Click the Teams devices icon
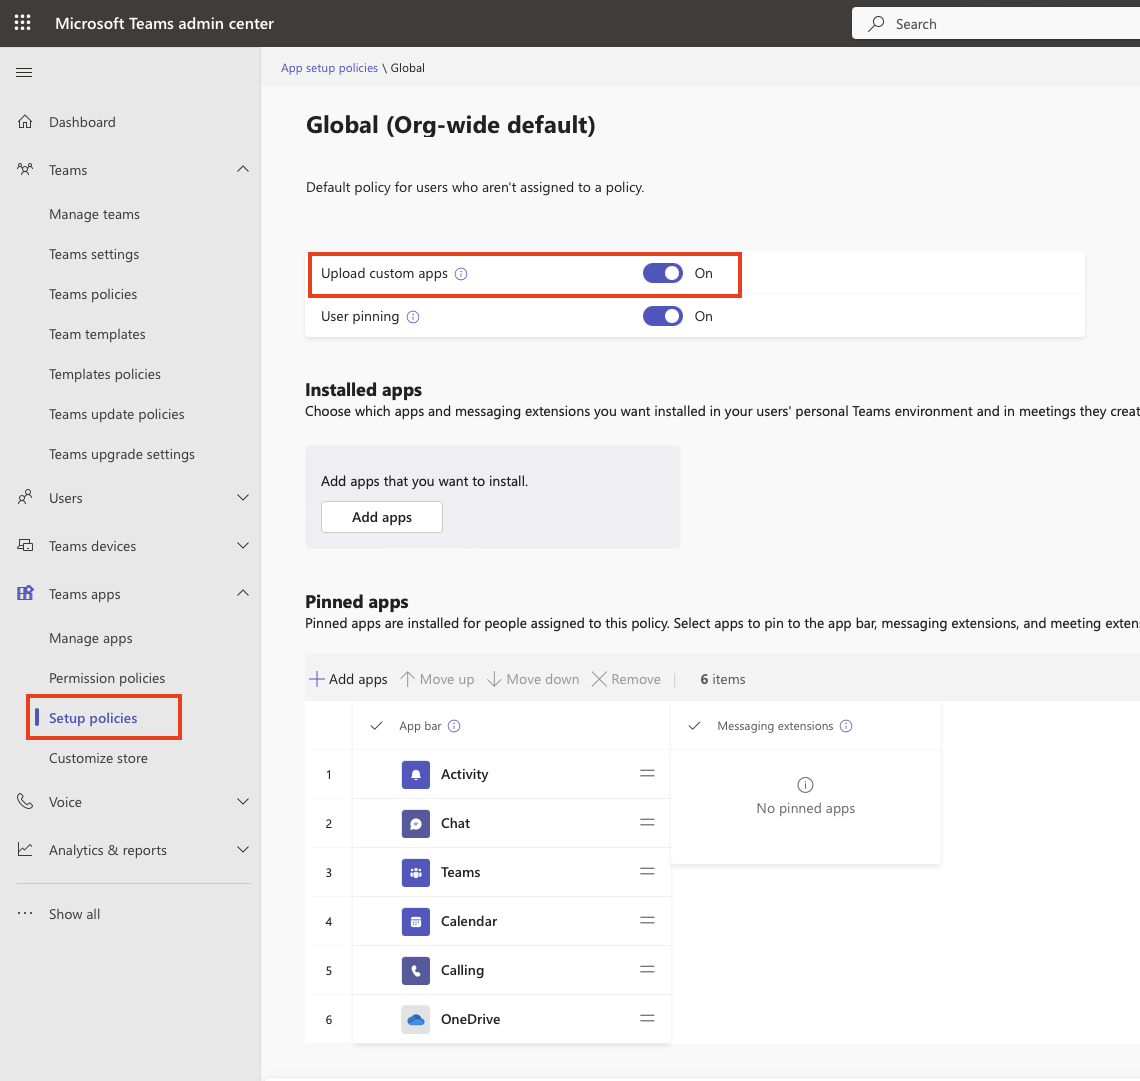This screenshot has height=1081, width=1140. (x=25, y=545)
